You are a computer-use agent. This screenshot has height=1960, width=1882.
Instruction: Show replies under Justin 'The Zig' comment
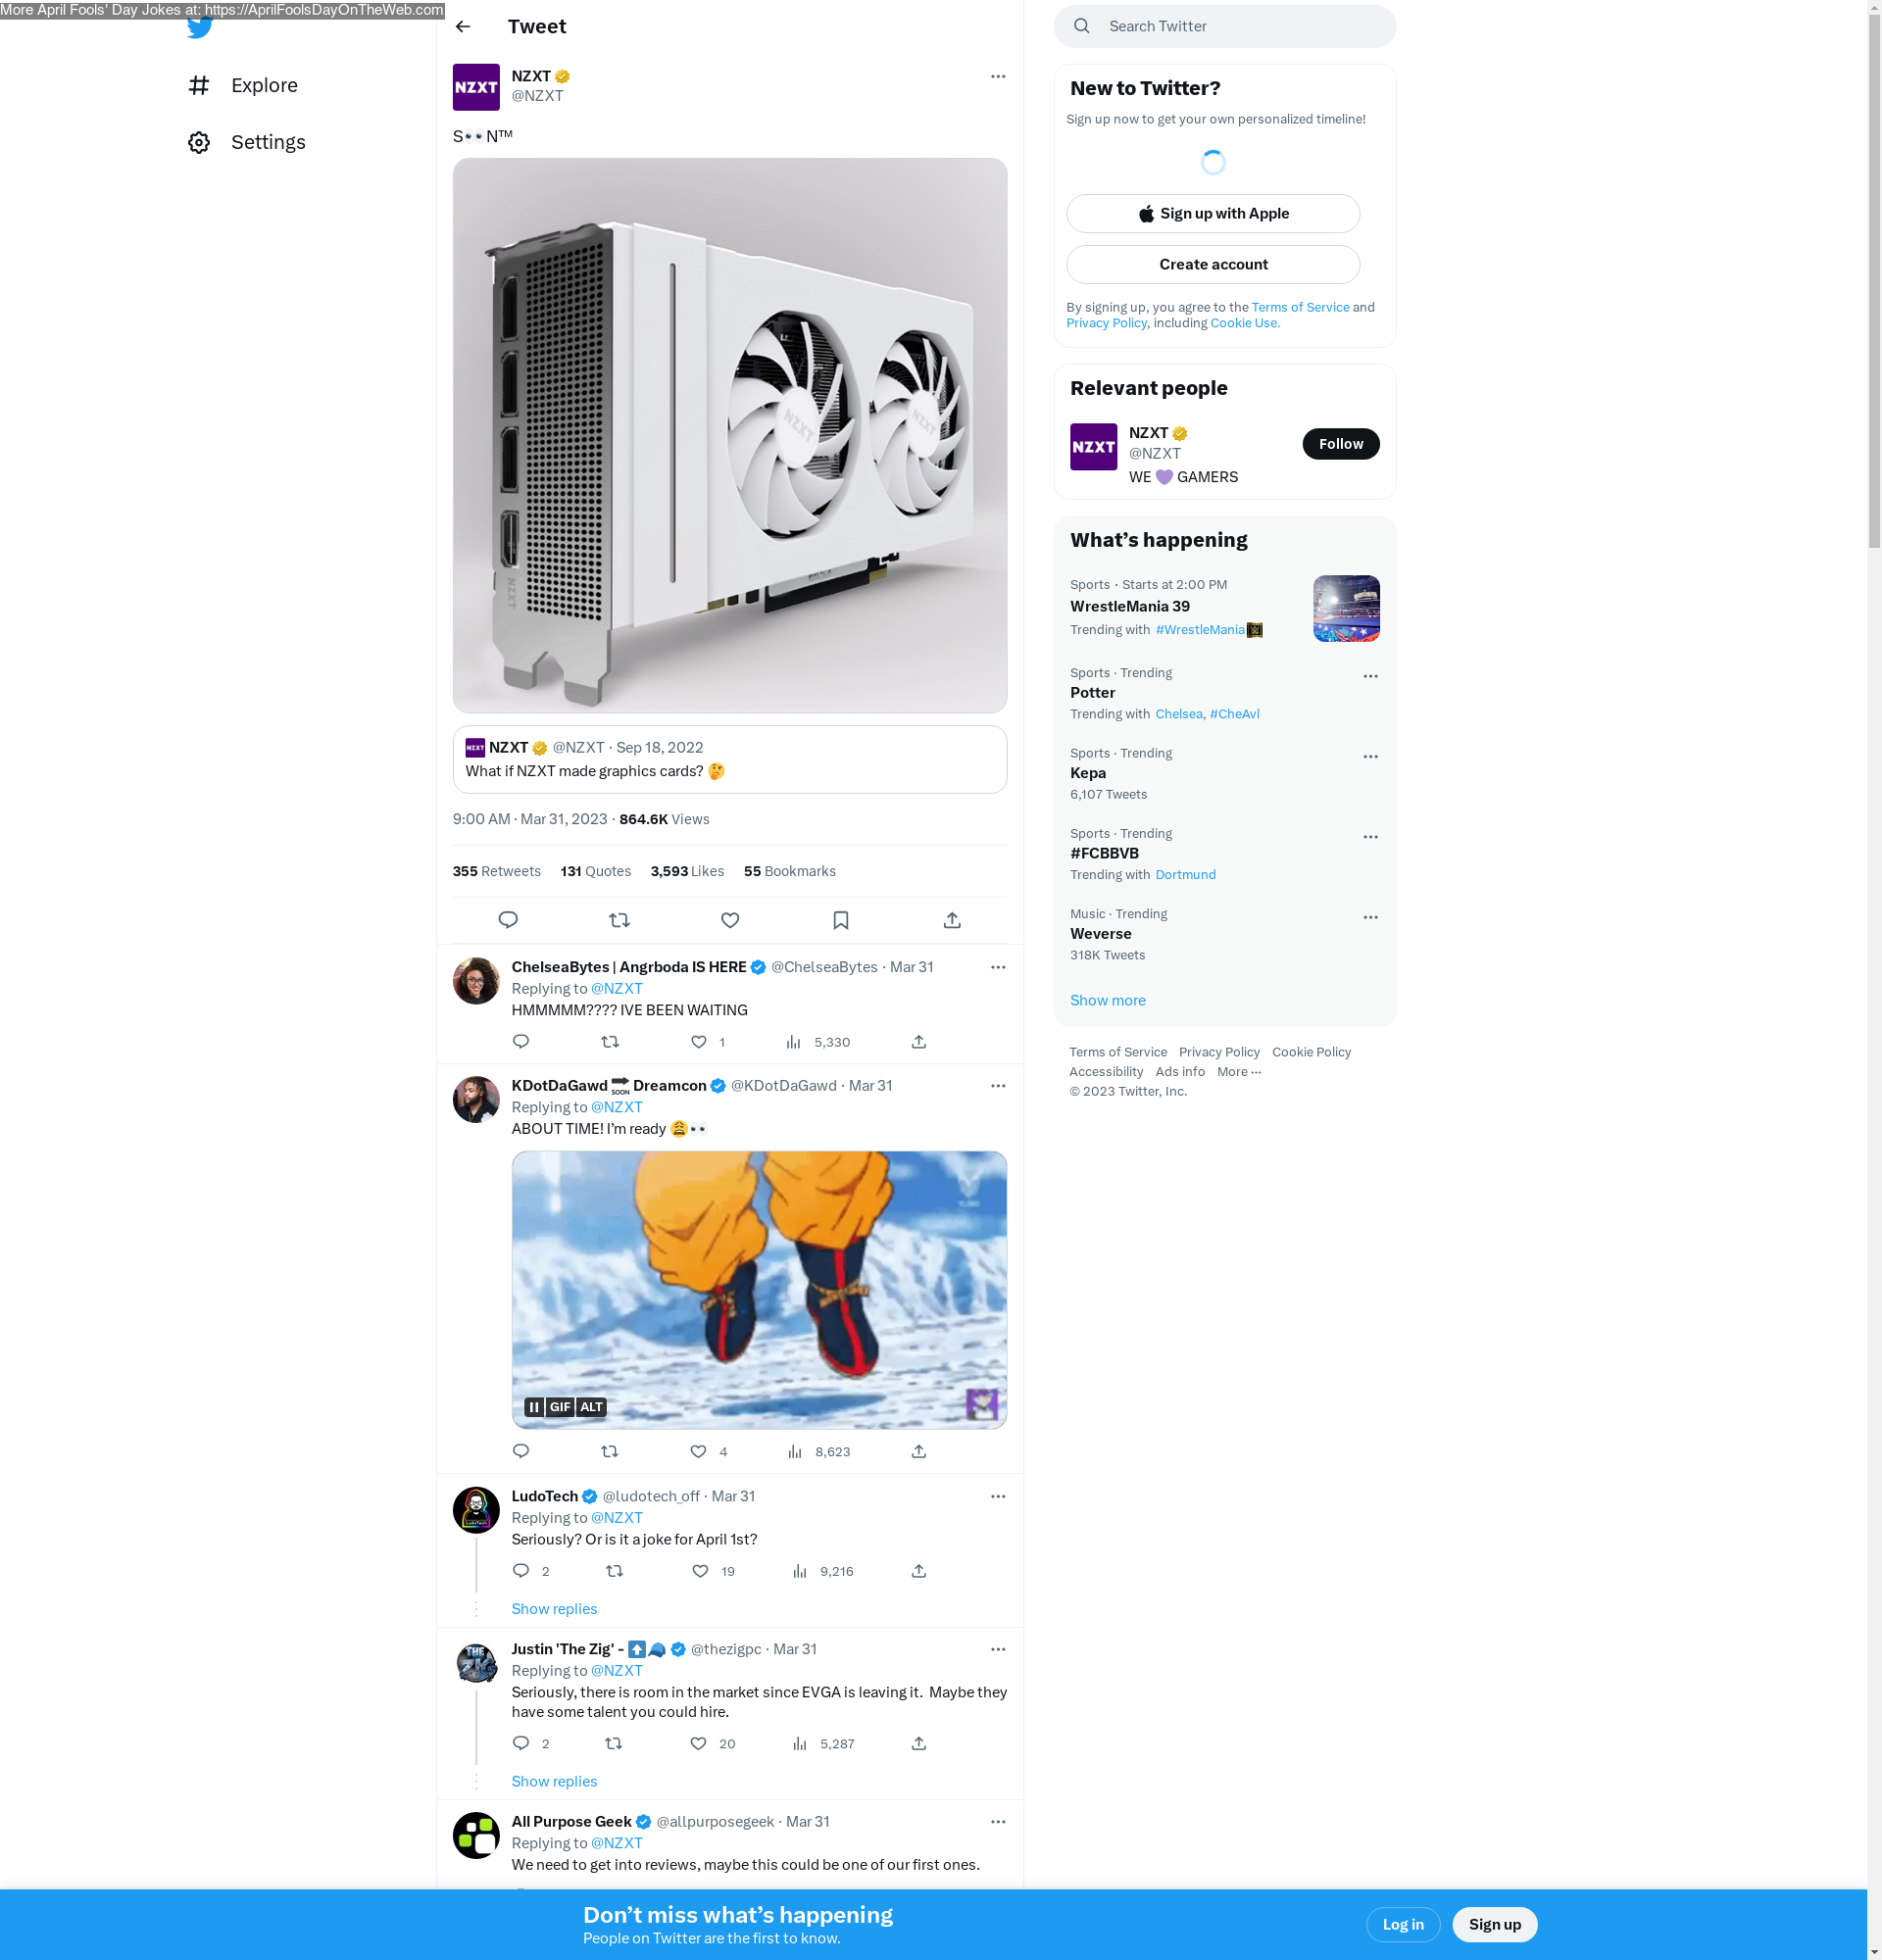[x=554, y=1781]
